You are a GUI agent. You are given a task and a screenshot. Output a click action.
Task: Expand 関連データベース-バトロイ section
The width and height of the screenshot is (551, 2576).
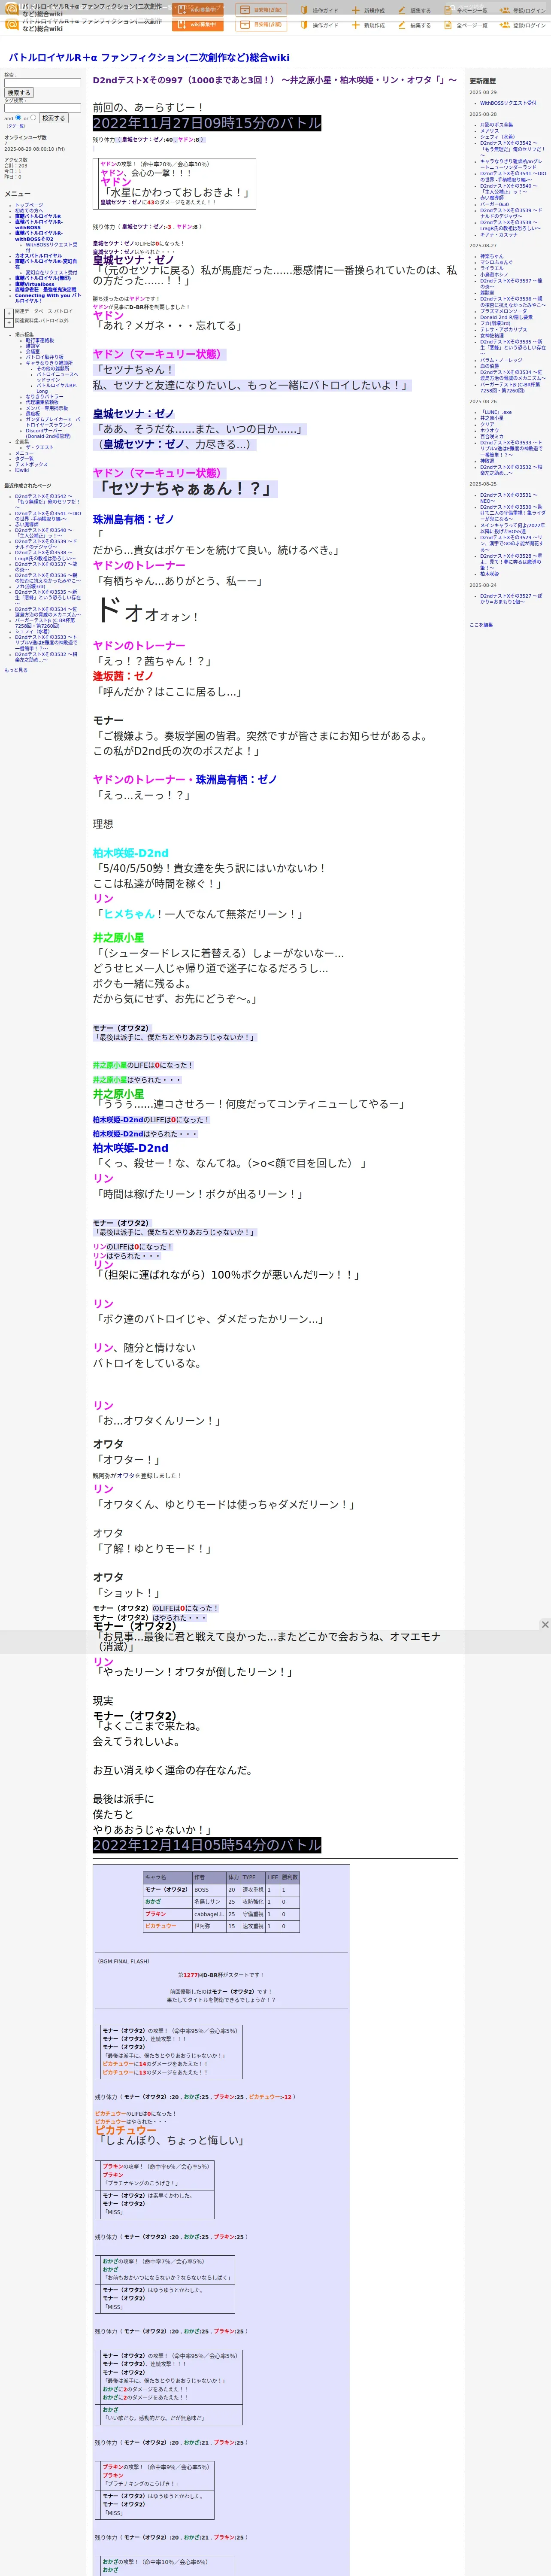point(9,313)
